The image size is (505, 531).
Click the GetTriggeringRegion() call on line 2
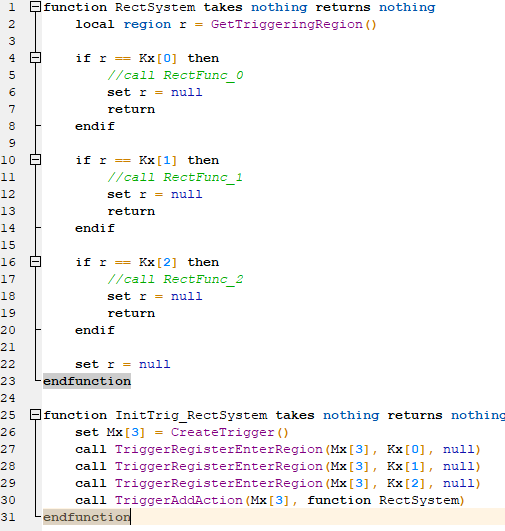[x=293, y=24]
